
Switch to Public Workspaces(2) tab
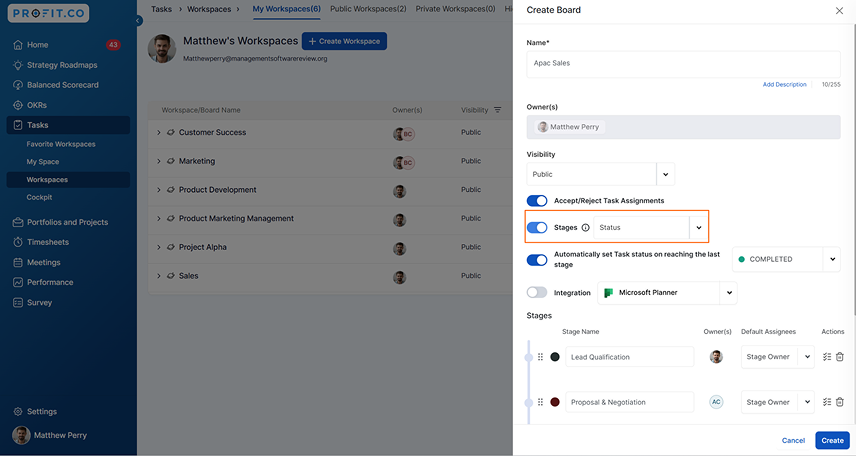(x=368, y=9)
